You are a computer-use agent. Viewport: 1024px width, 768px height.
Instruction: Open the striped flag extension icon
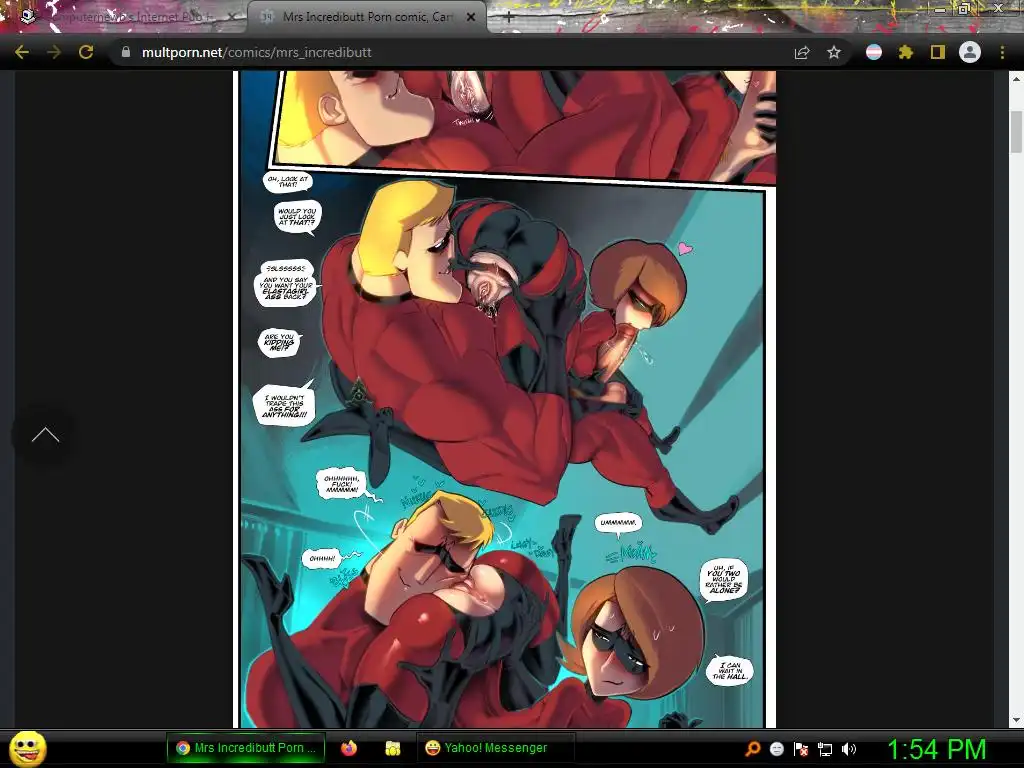[874, 52]
